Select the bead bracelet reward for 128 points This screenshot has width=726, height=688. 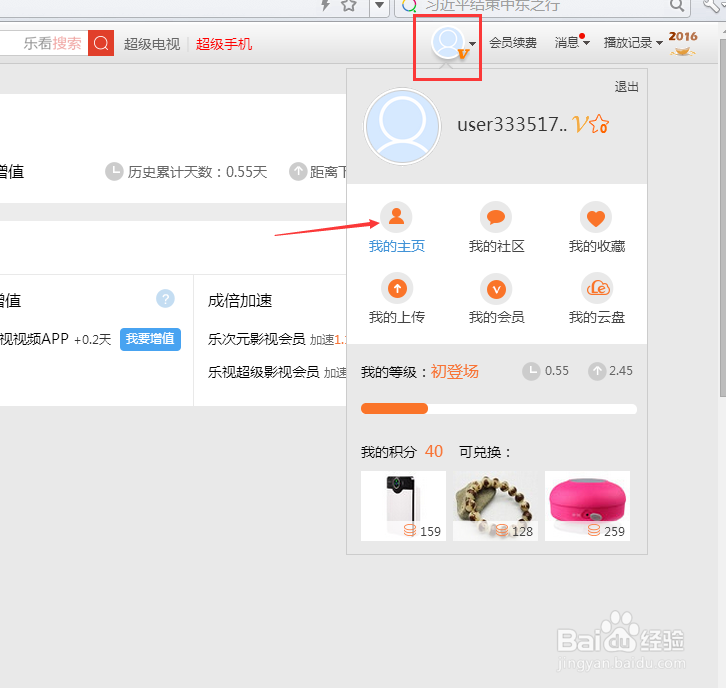(495, 506)
